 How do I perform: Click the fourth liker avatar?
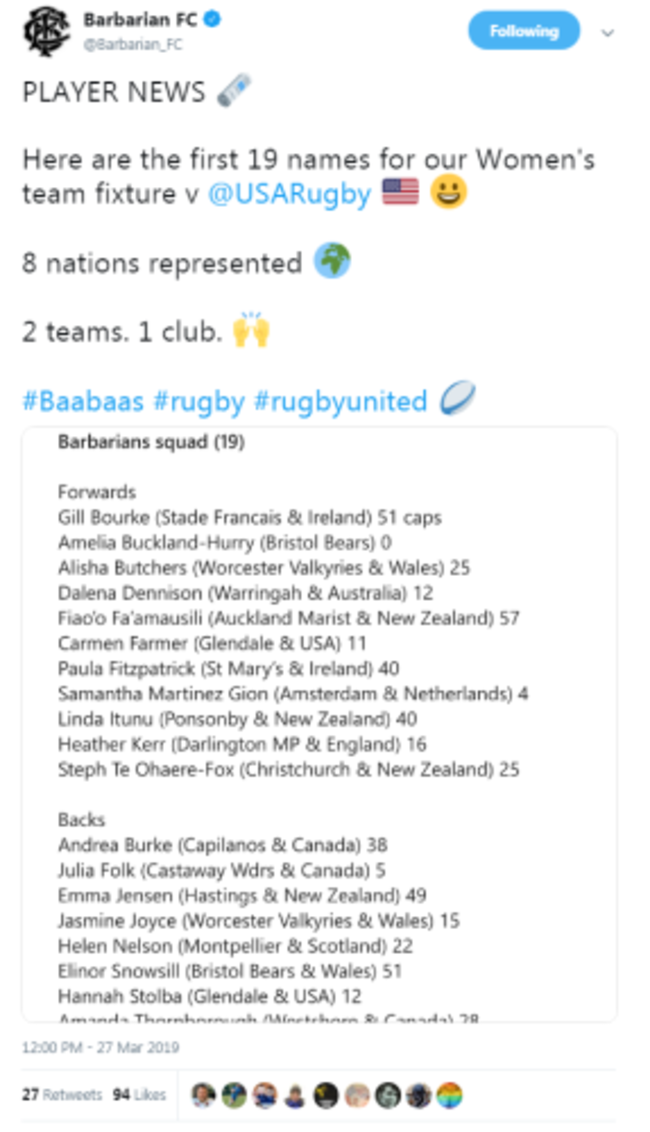295,1095
